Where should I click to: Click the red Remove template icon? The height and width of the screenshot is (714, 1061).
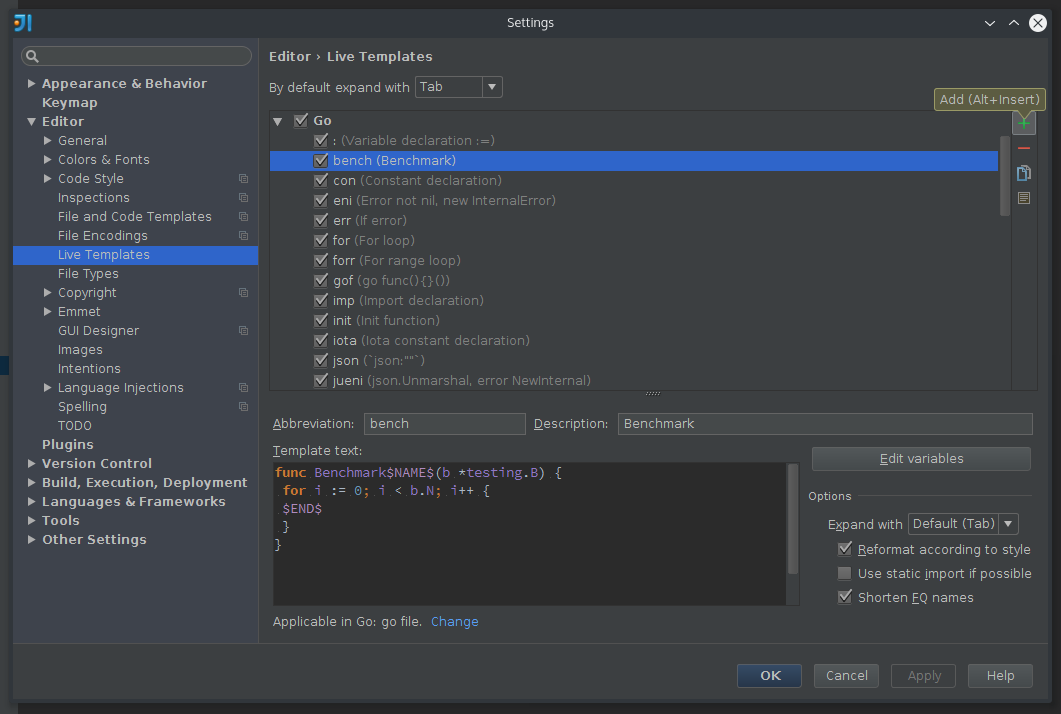(1023, 147)
